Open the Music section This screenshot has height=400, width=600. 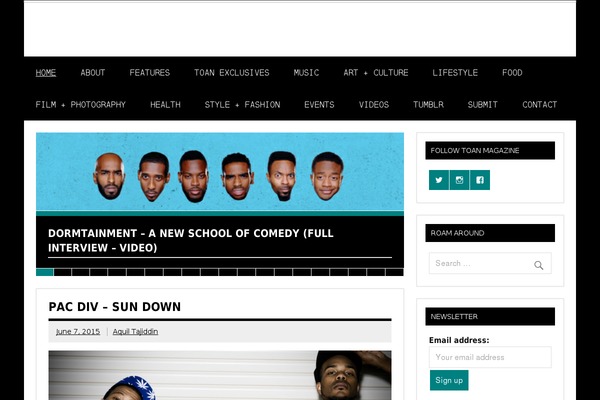[306, 73]
